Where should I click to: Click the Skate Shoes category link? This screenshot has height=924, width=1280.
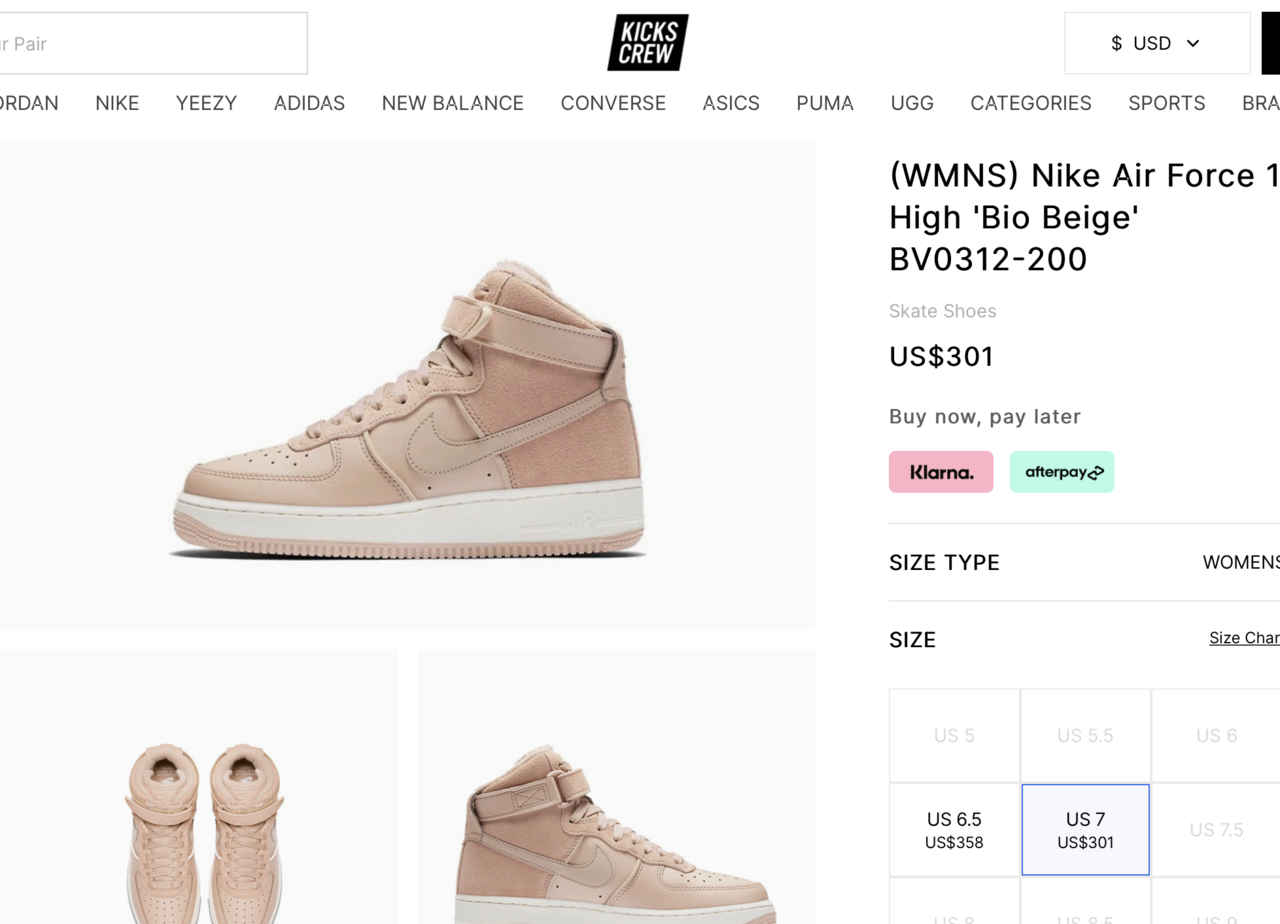click(x=942, y=311)
